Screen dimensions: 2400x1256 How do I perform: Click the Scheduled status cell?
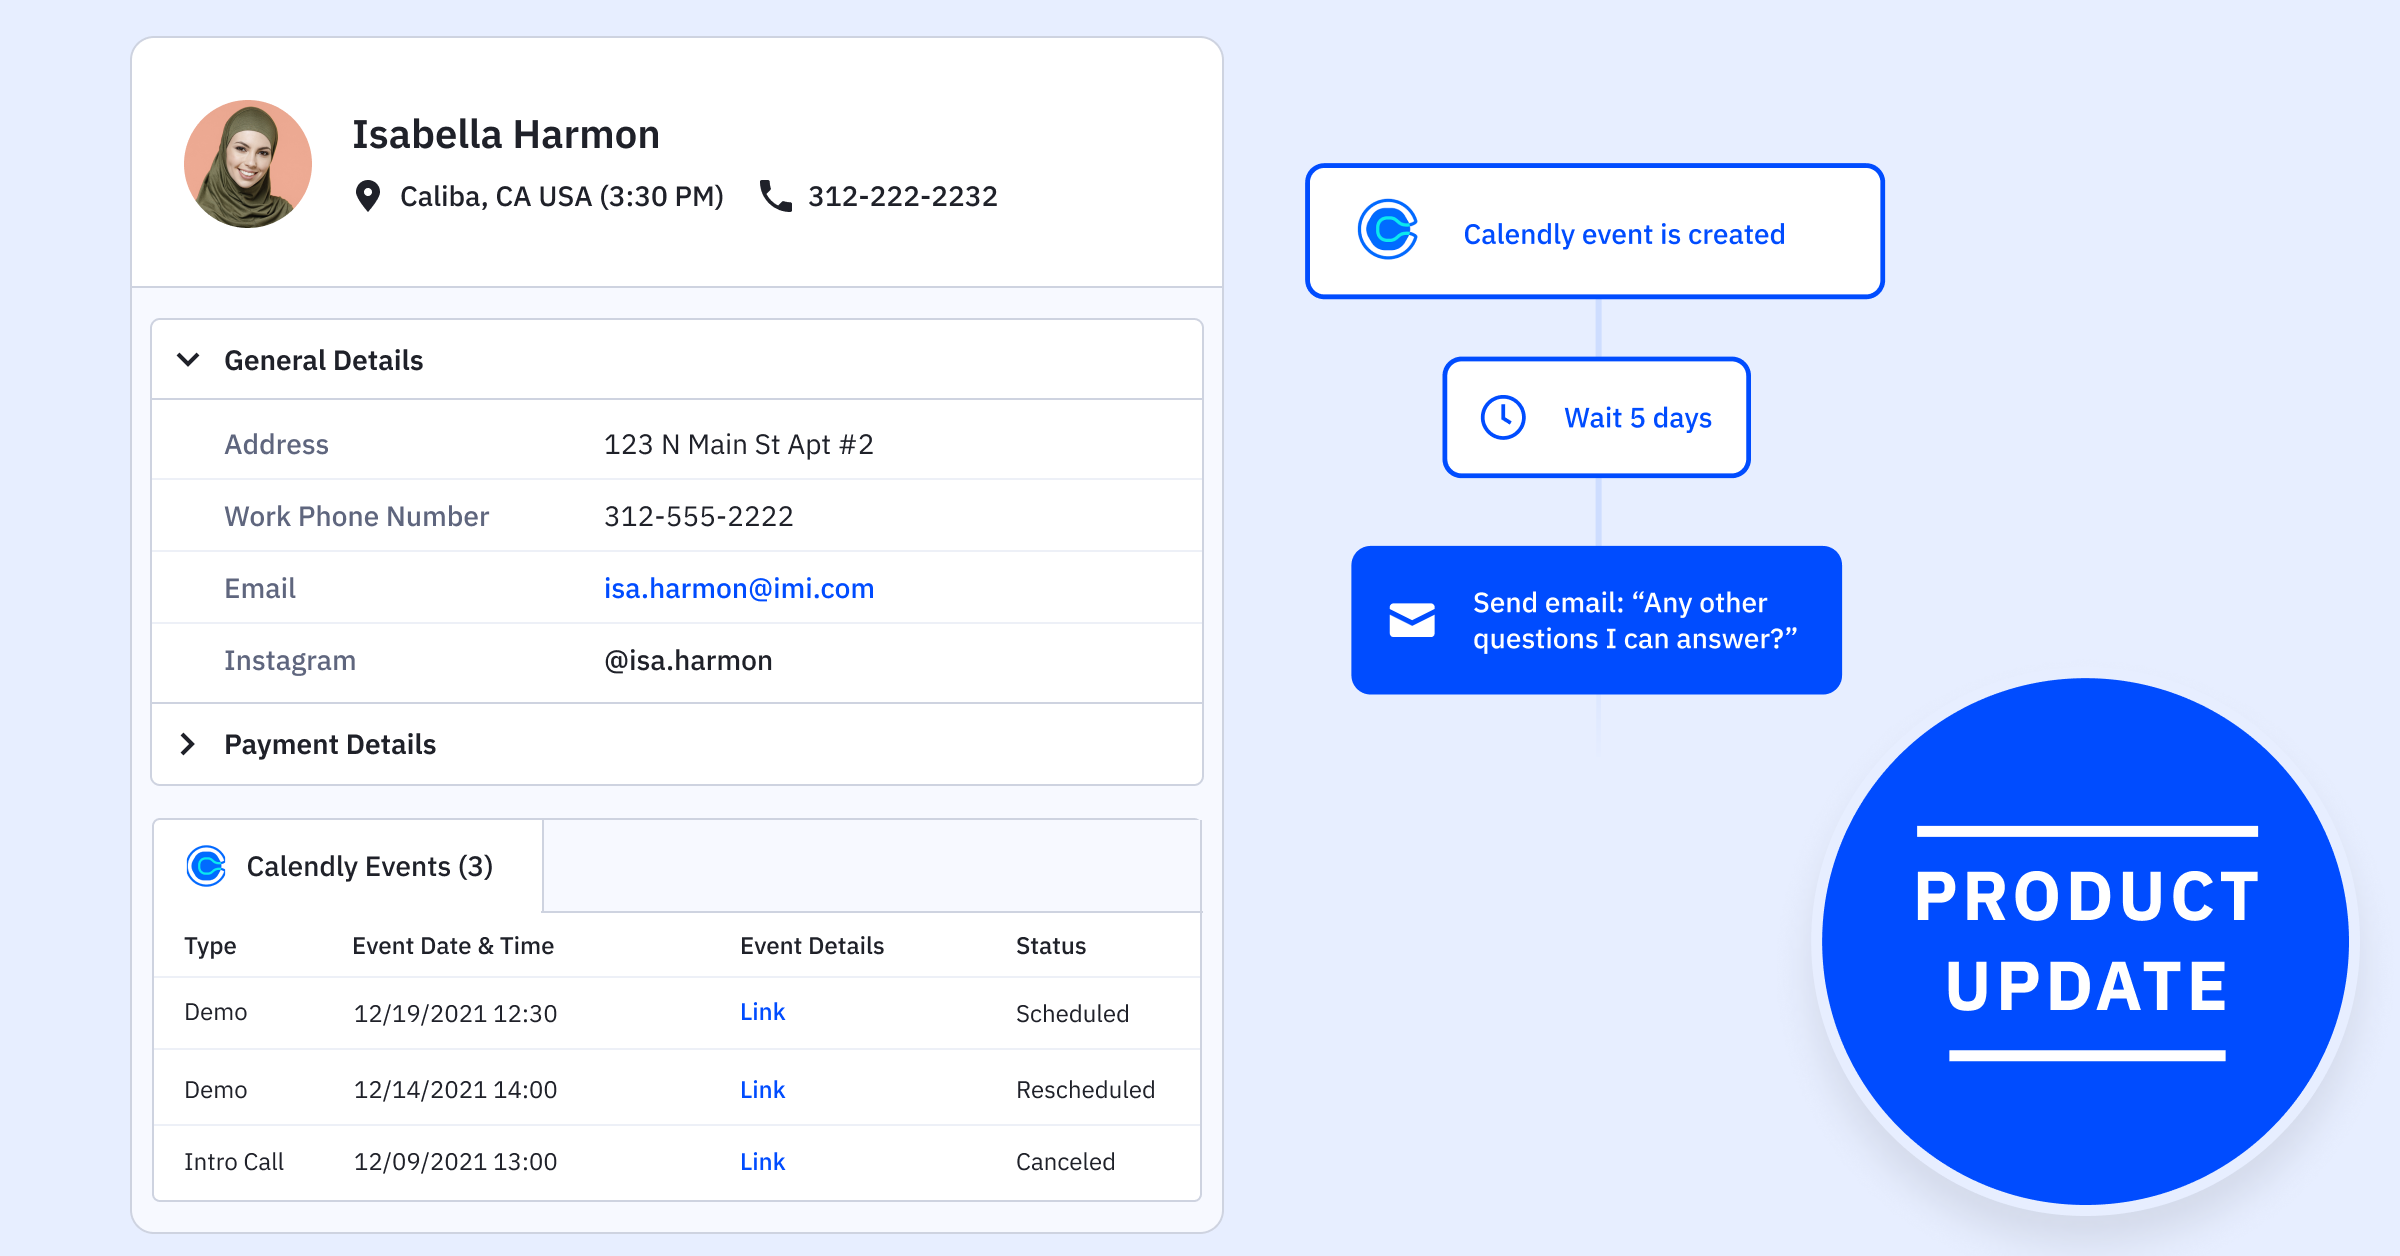point(1072,1014)
